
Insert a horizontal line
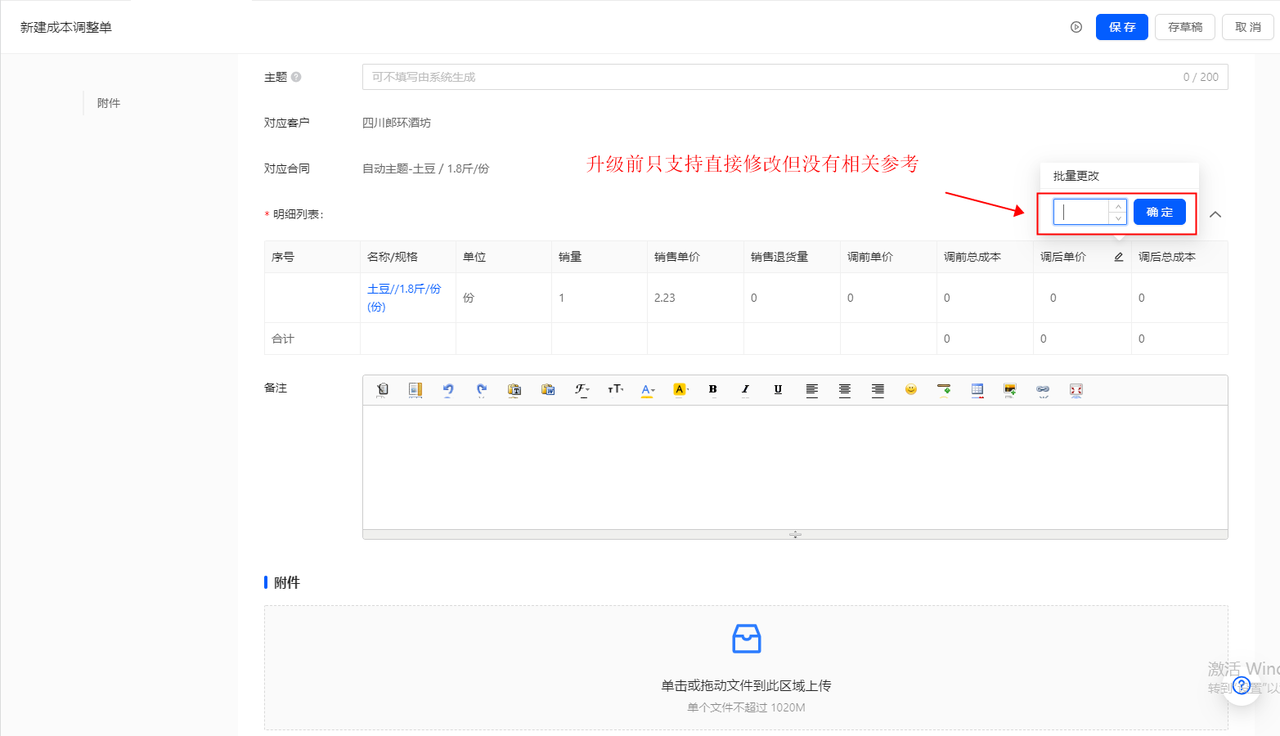click(944, 390)
